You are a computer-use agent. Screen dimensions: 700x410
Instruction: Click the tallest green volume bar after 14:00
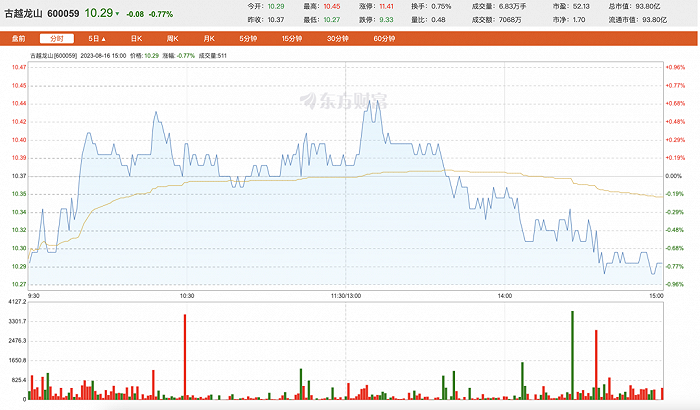point(572,355)
